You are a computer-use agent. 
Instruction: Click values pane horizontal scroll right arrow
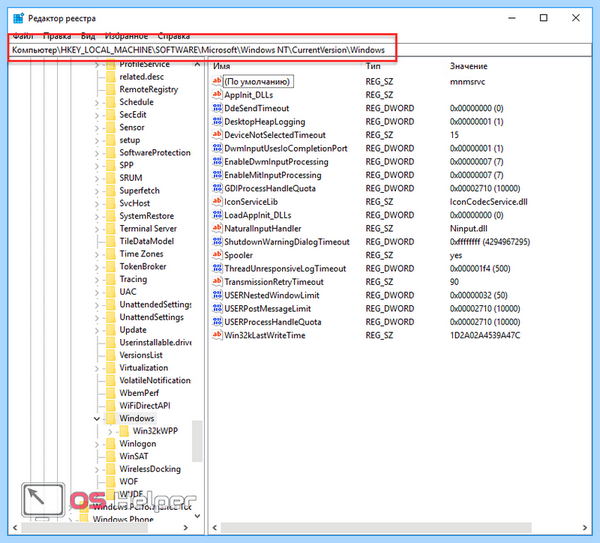tap(585, 528)
